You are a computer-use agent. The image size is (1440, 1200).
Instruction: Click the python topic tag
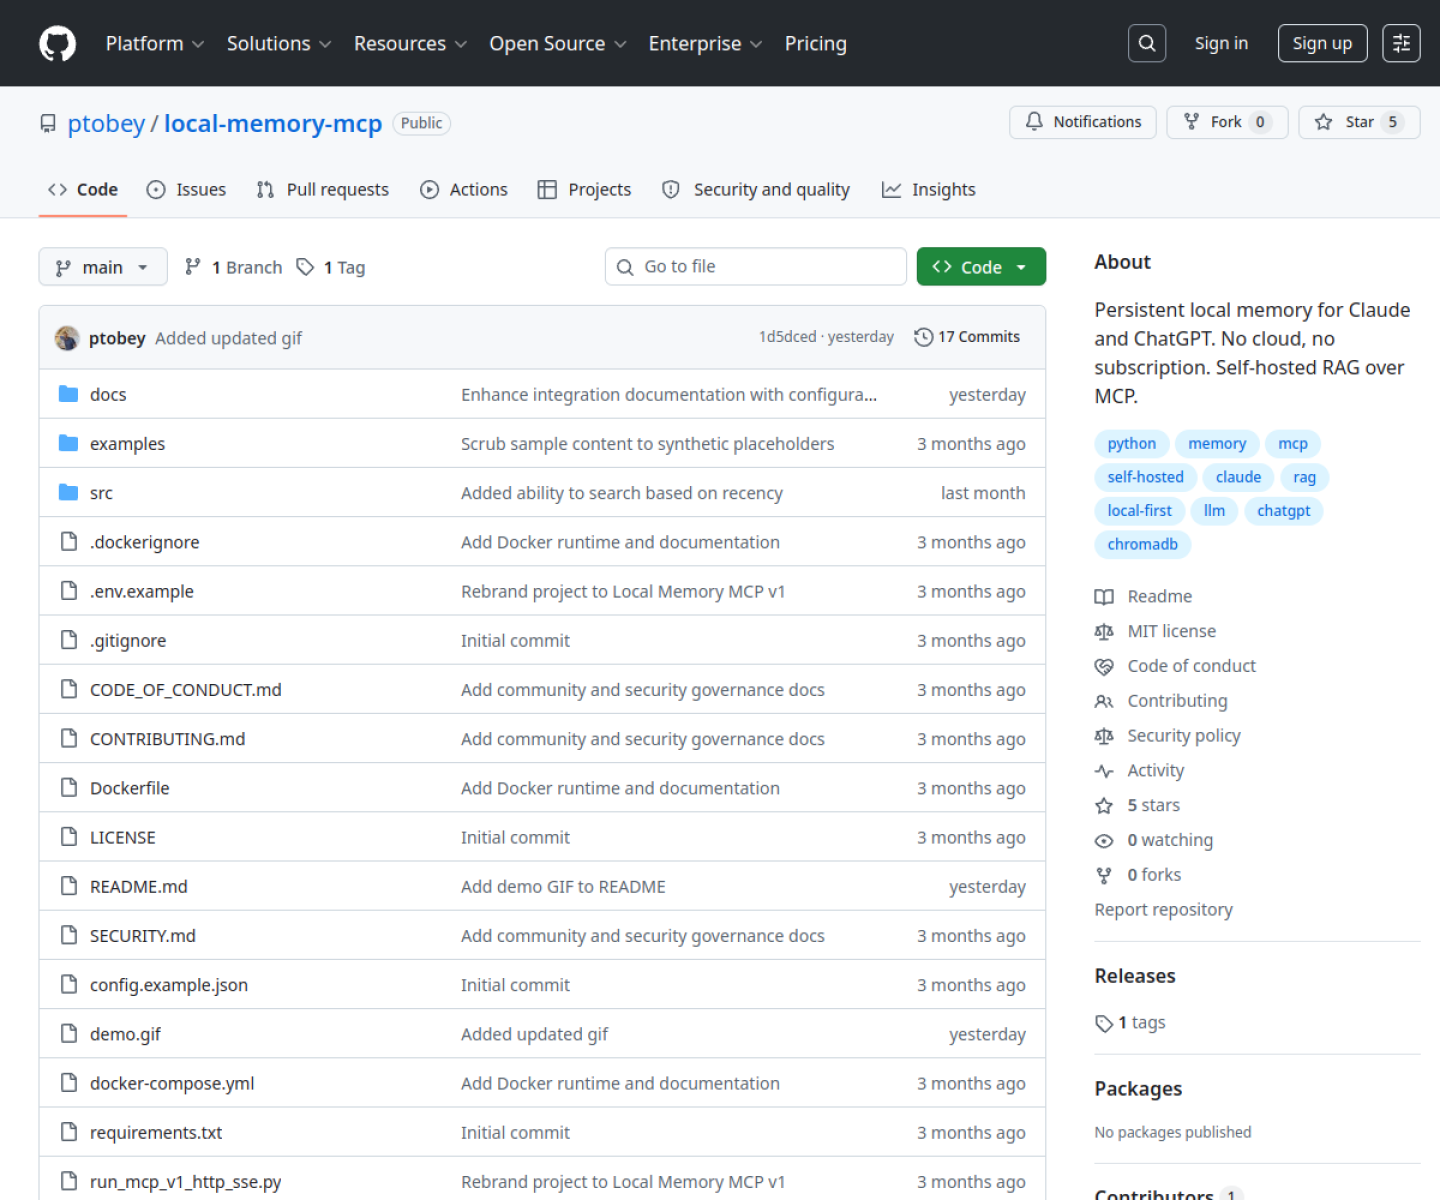tap(1131, 444)
